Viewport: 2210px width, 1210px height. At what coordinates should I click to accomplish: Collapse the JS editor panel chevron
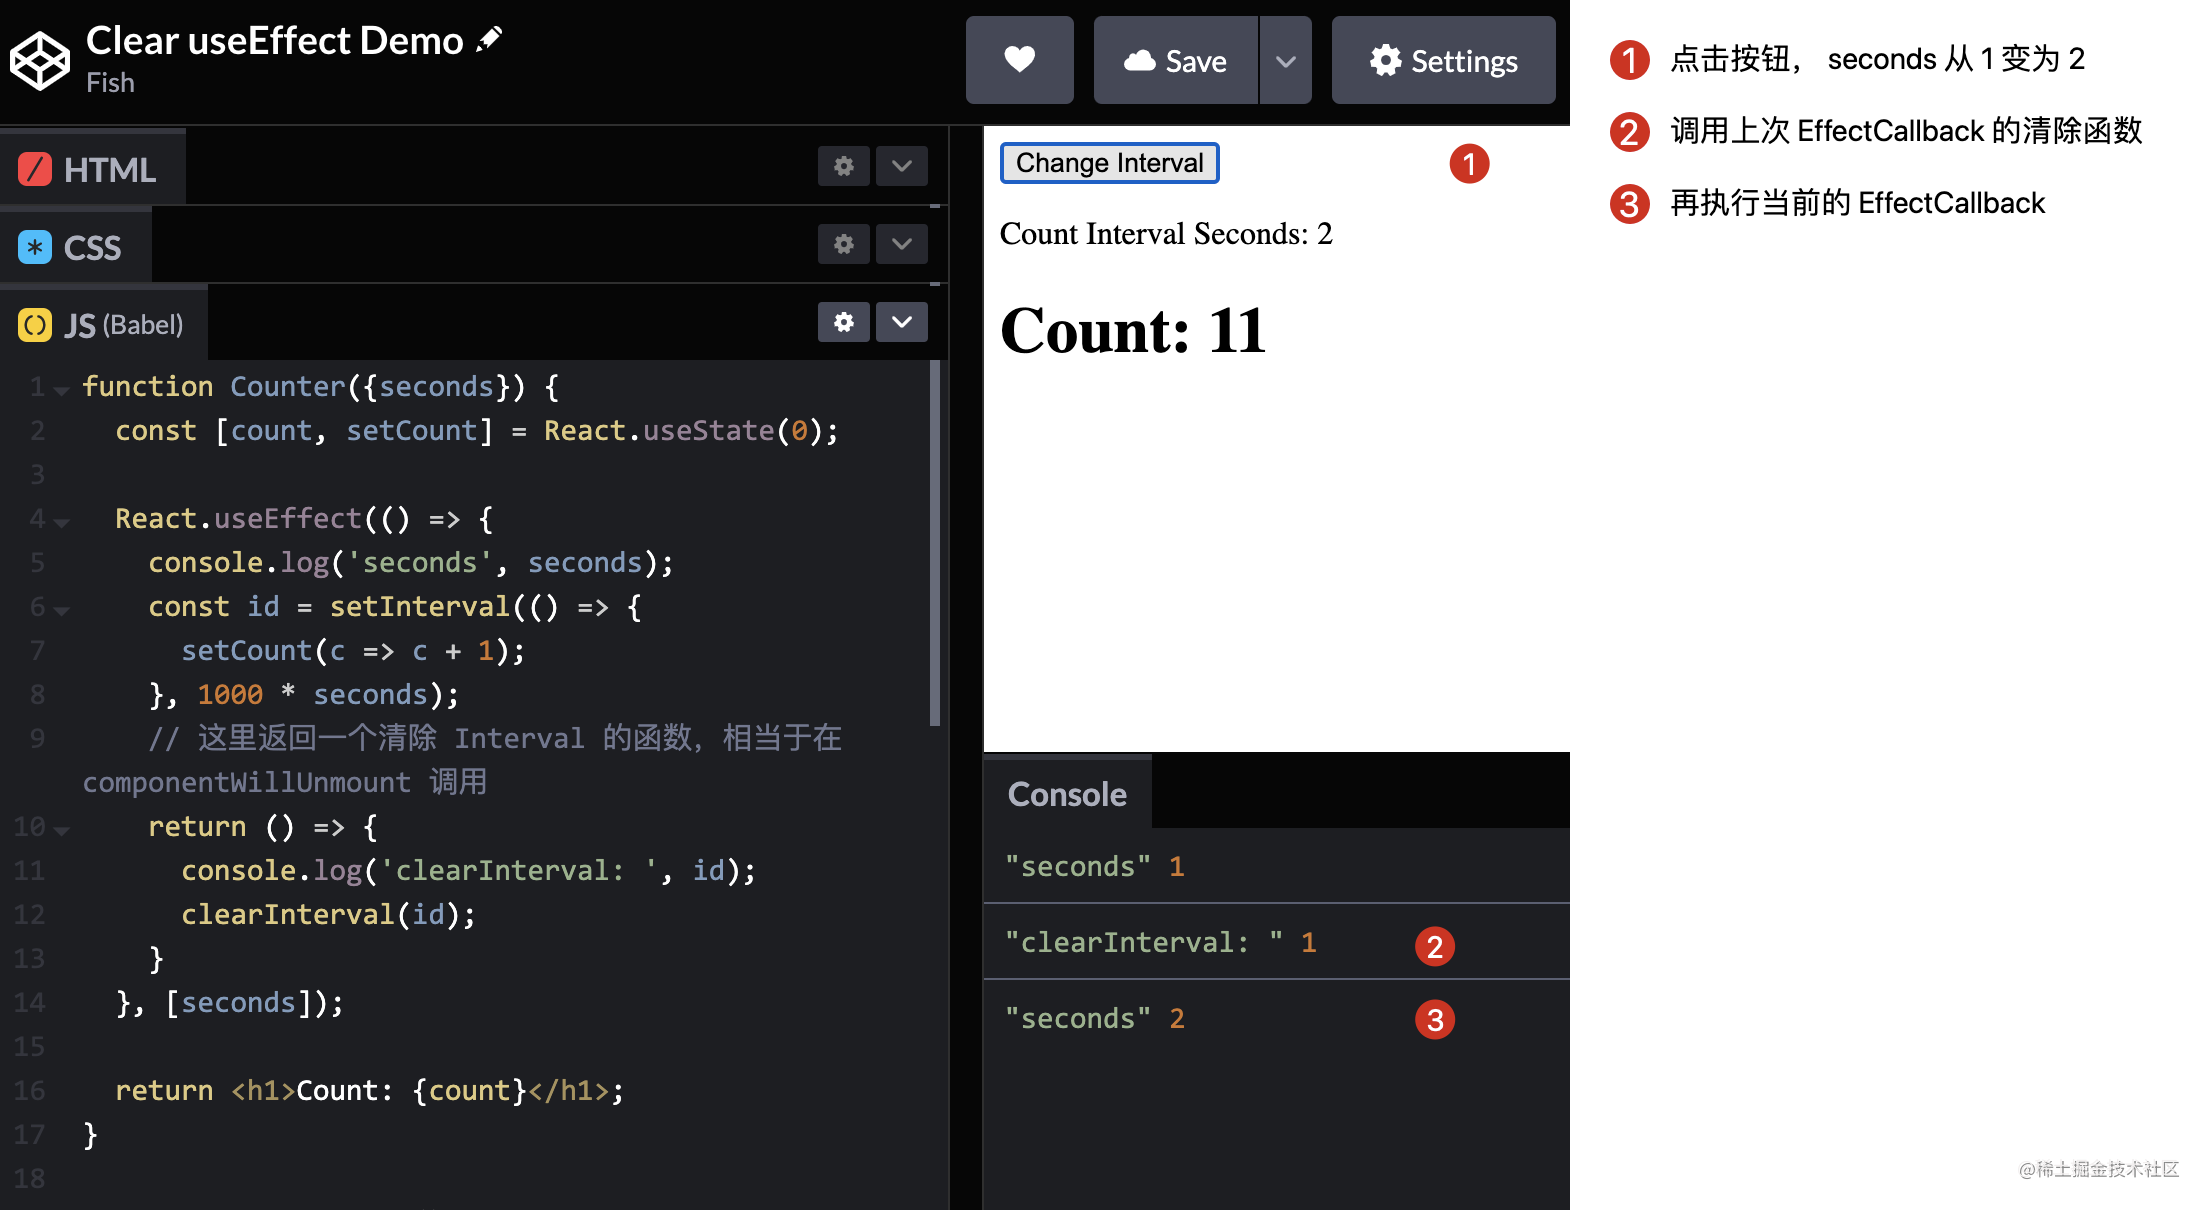tap(901, 322)
